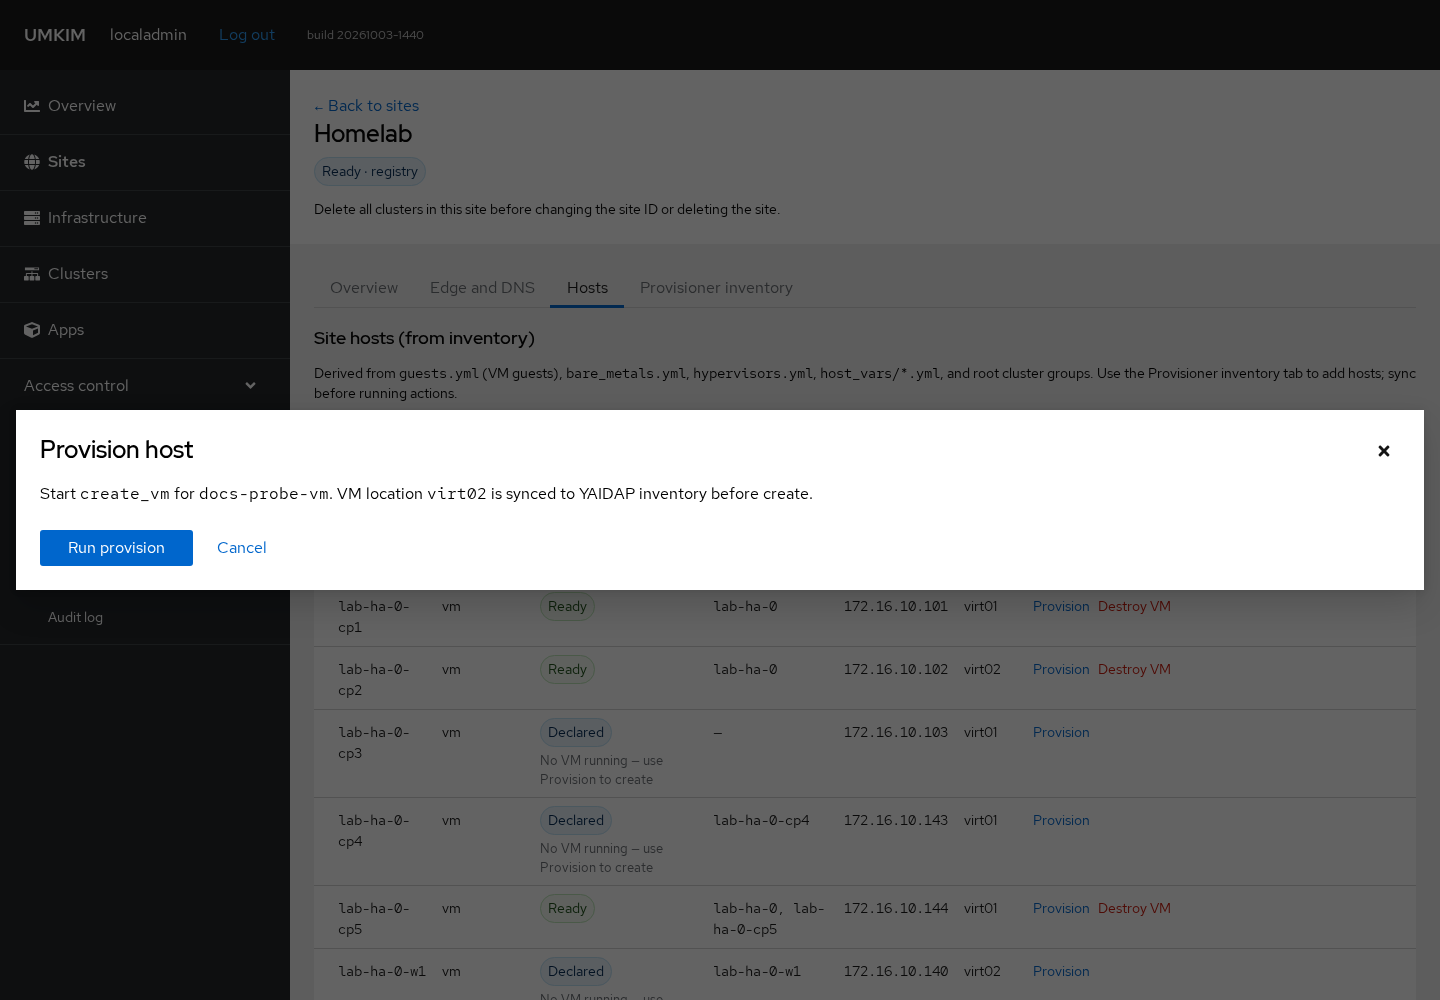Click the Overview chart icon in sidebar
Image resolution: width=1440 pixels, height=1000 pixels.
point(32,106)
